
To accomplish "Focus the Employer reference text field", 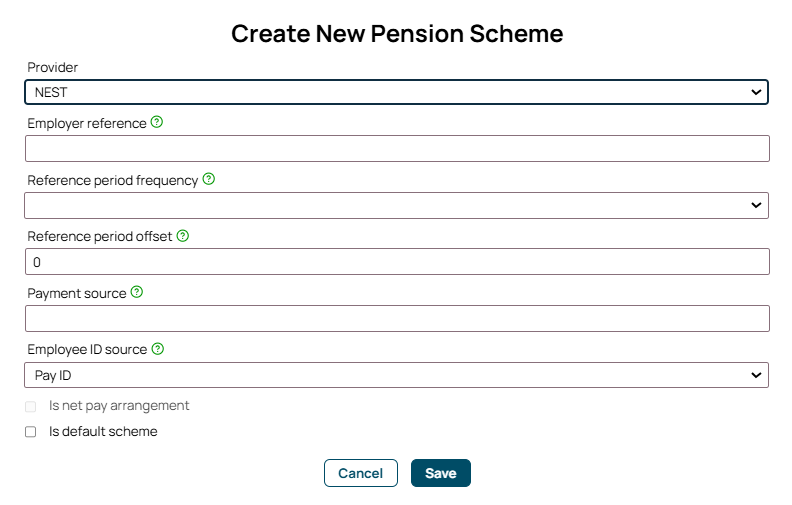I will [397, 148].
